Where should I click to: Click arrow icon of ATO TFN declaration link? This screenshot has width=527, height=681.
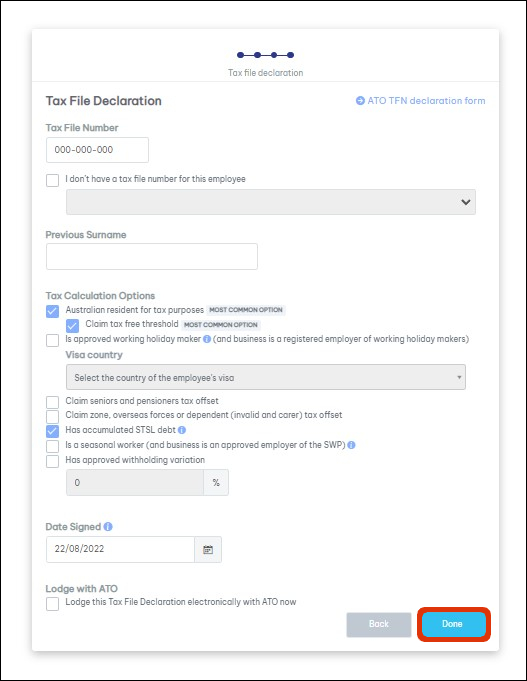coord(360,101)
